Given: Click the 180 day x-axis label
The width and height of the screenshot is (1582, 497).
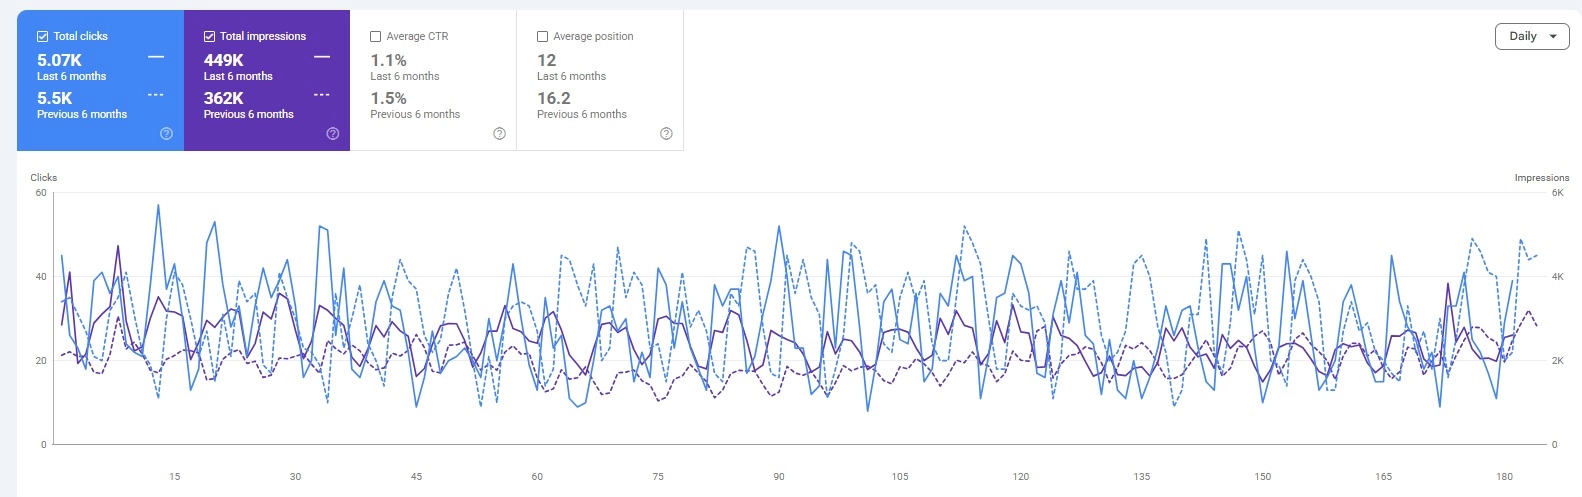Looking at the screenshot, I should [x=1504, y=476].
